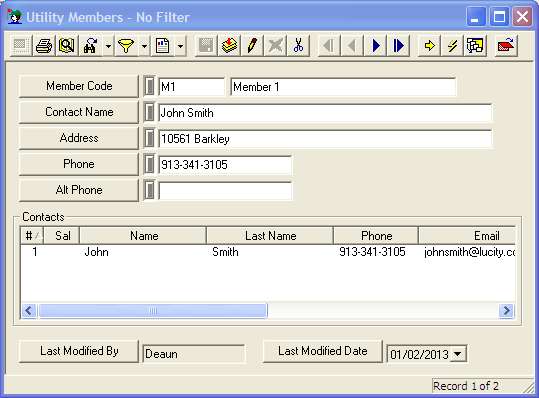Click the disabled save disk icon
Image resolution: width=539 pixels, height=398 pixels.
(206, 46)
